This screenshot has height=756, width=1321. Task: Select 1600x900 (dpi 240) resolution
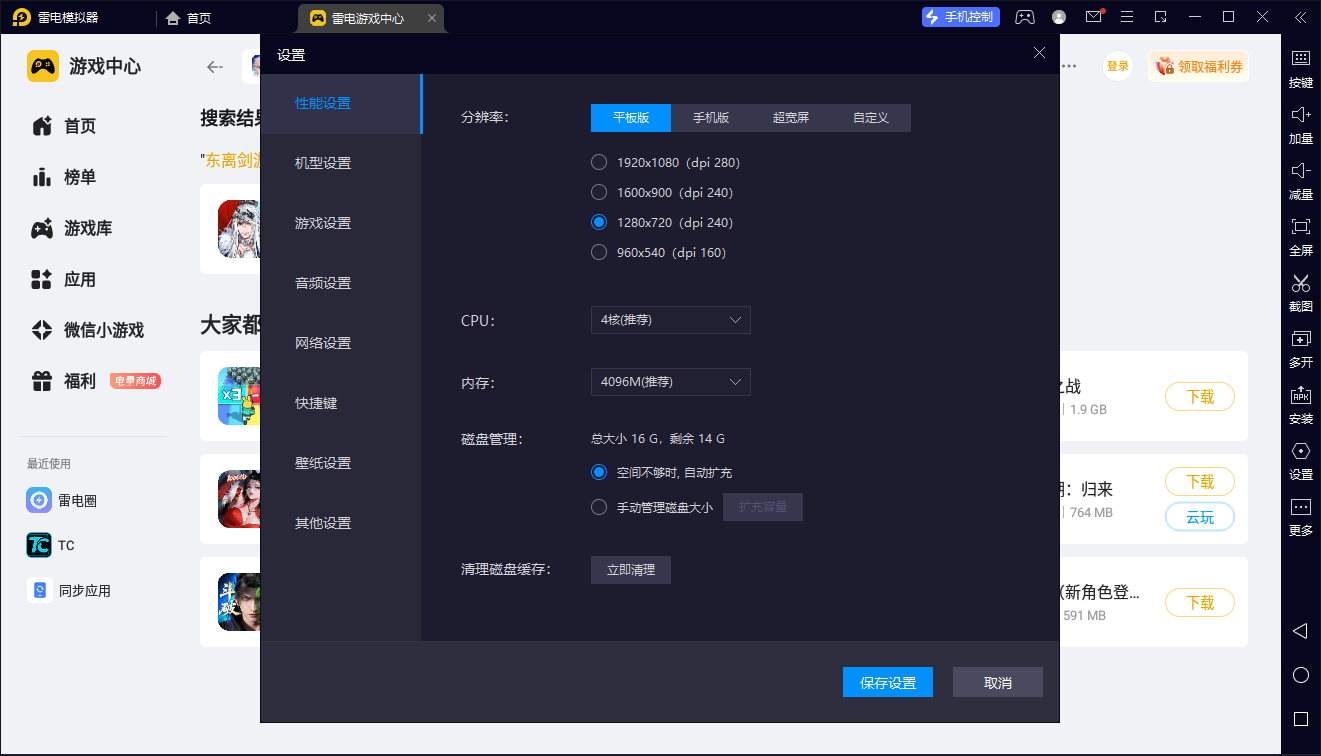pos(662,192)
